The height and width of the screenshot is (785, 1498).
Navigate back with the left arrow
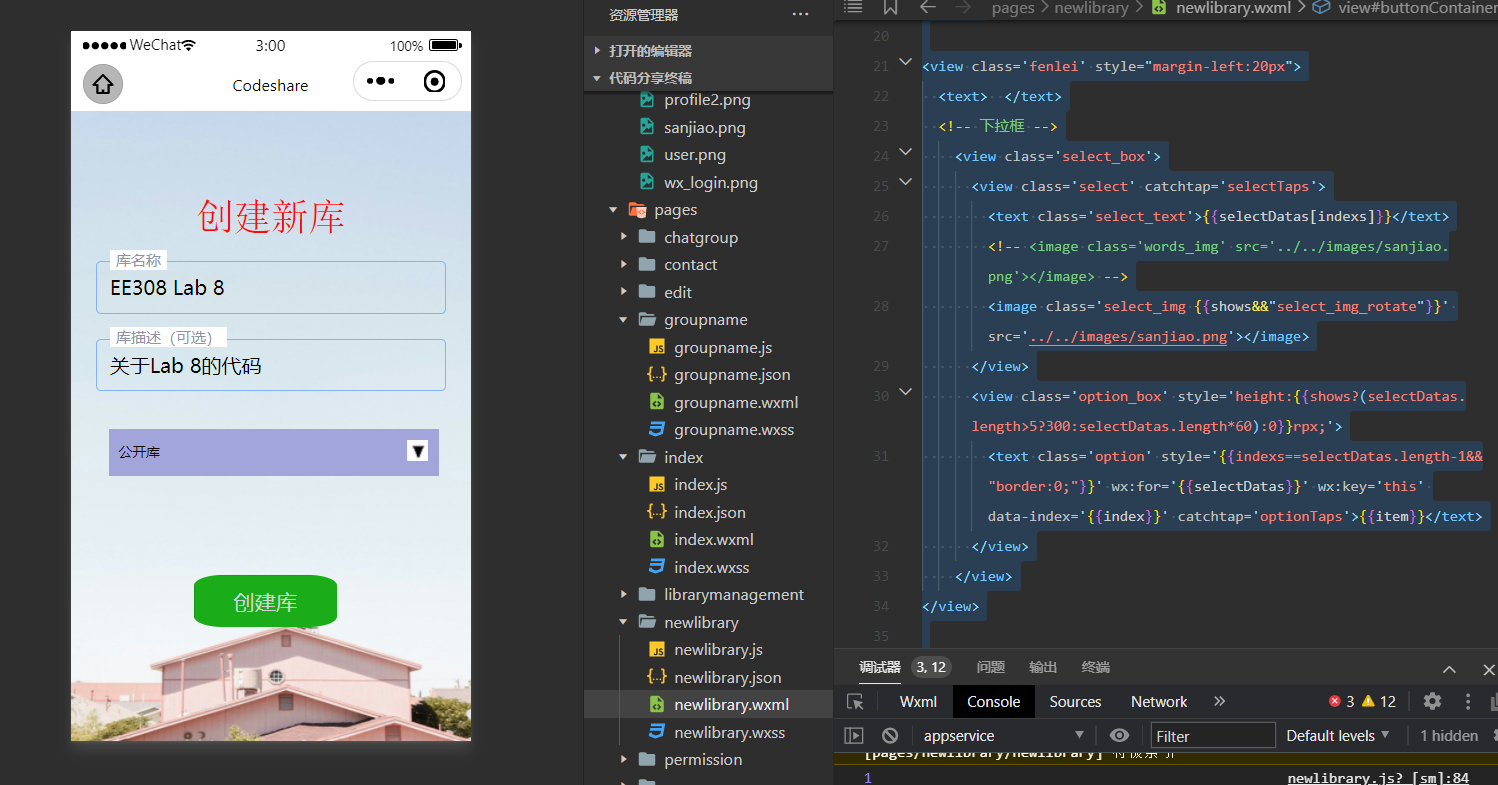(928, 7)
